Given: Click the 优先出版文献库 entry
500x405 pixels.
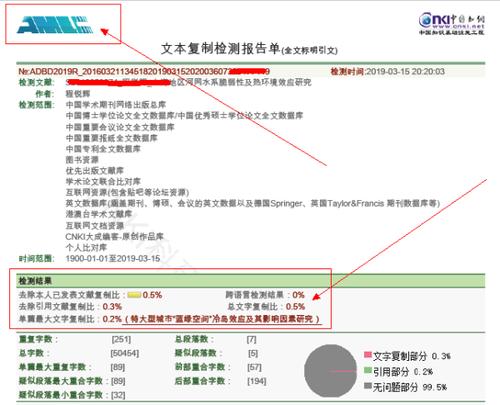Looking at the screenshot, I should click(95, 171).
